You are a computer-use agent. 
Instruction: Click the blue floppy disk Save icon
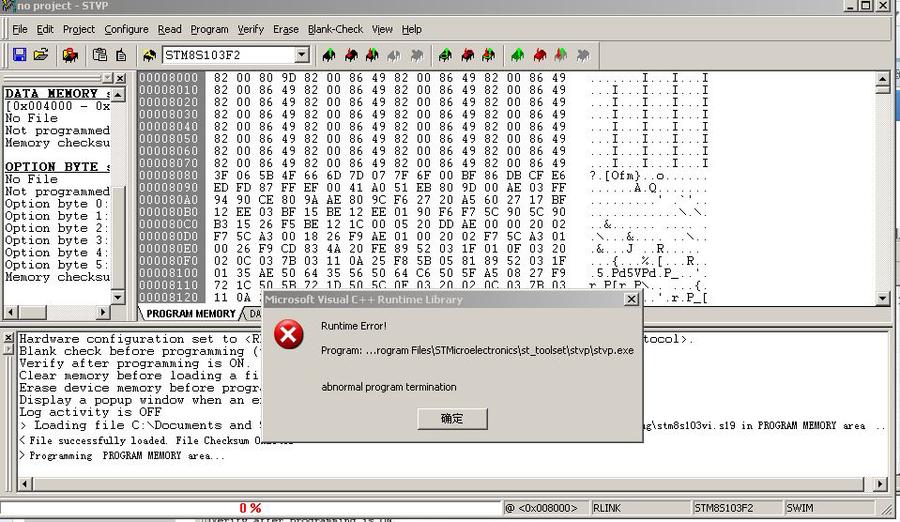point(19,55)
